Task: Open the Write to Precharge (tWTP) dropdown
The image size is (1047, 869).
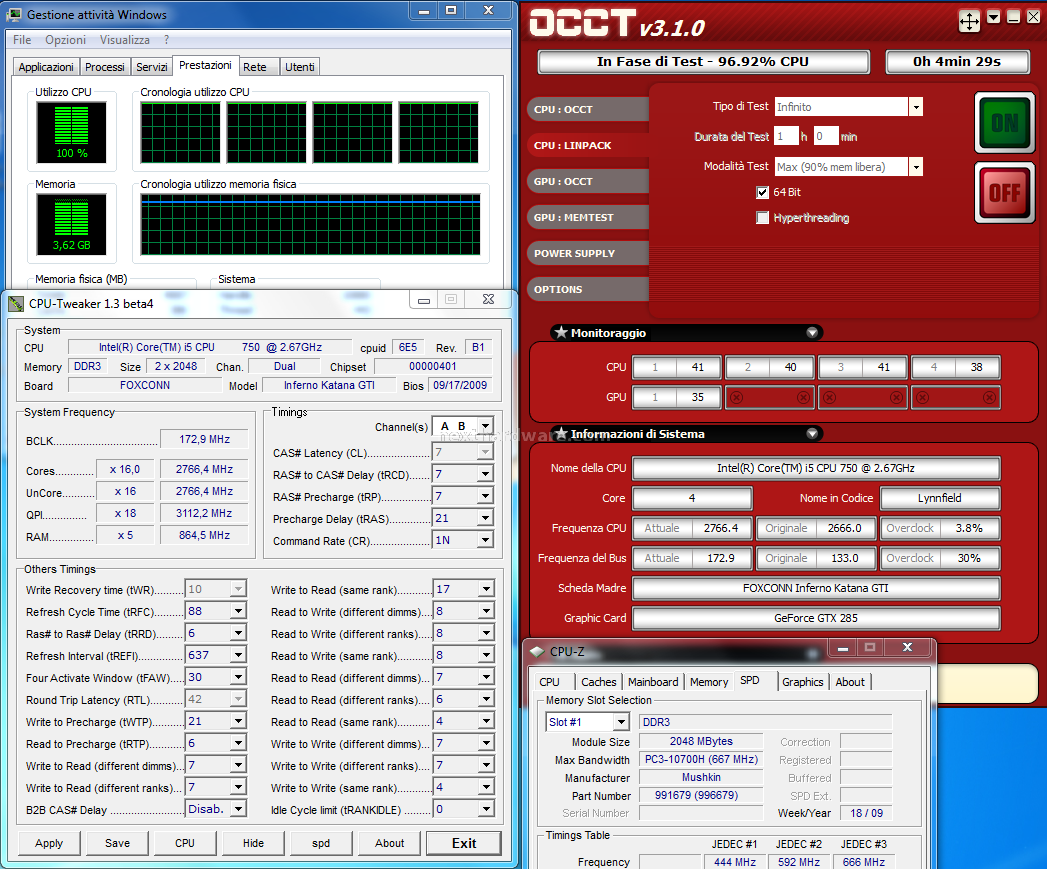Action: (x=238, y=721)
